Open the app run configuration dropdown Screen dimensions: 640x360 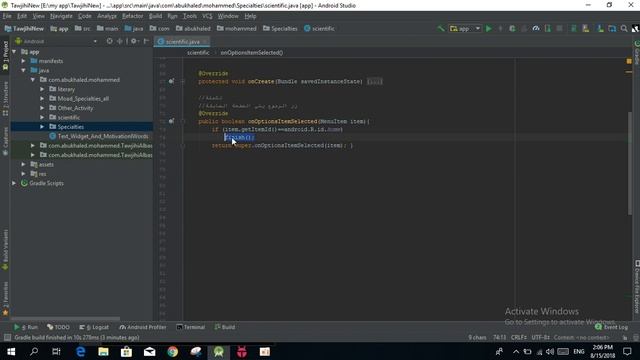click(x=465, y=29)
